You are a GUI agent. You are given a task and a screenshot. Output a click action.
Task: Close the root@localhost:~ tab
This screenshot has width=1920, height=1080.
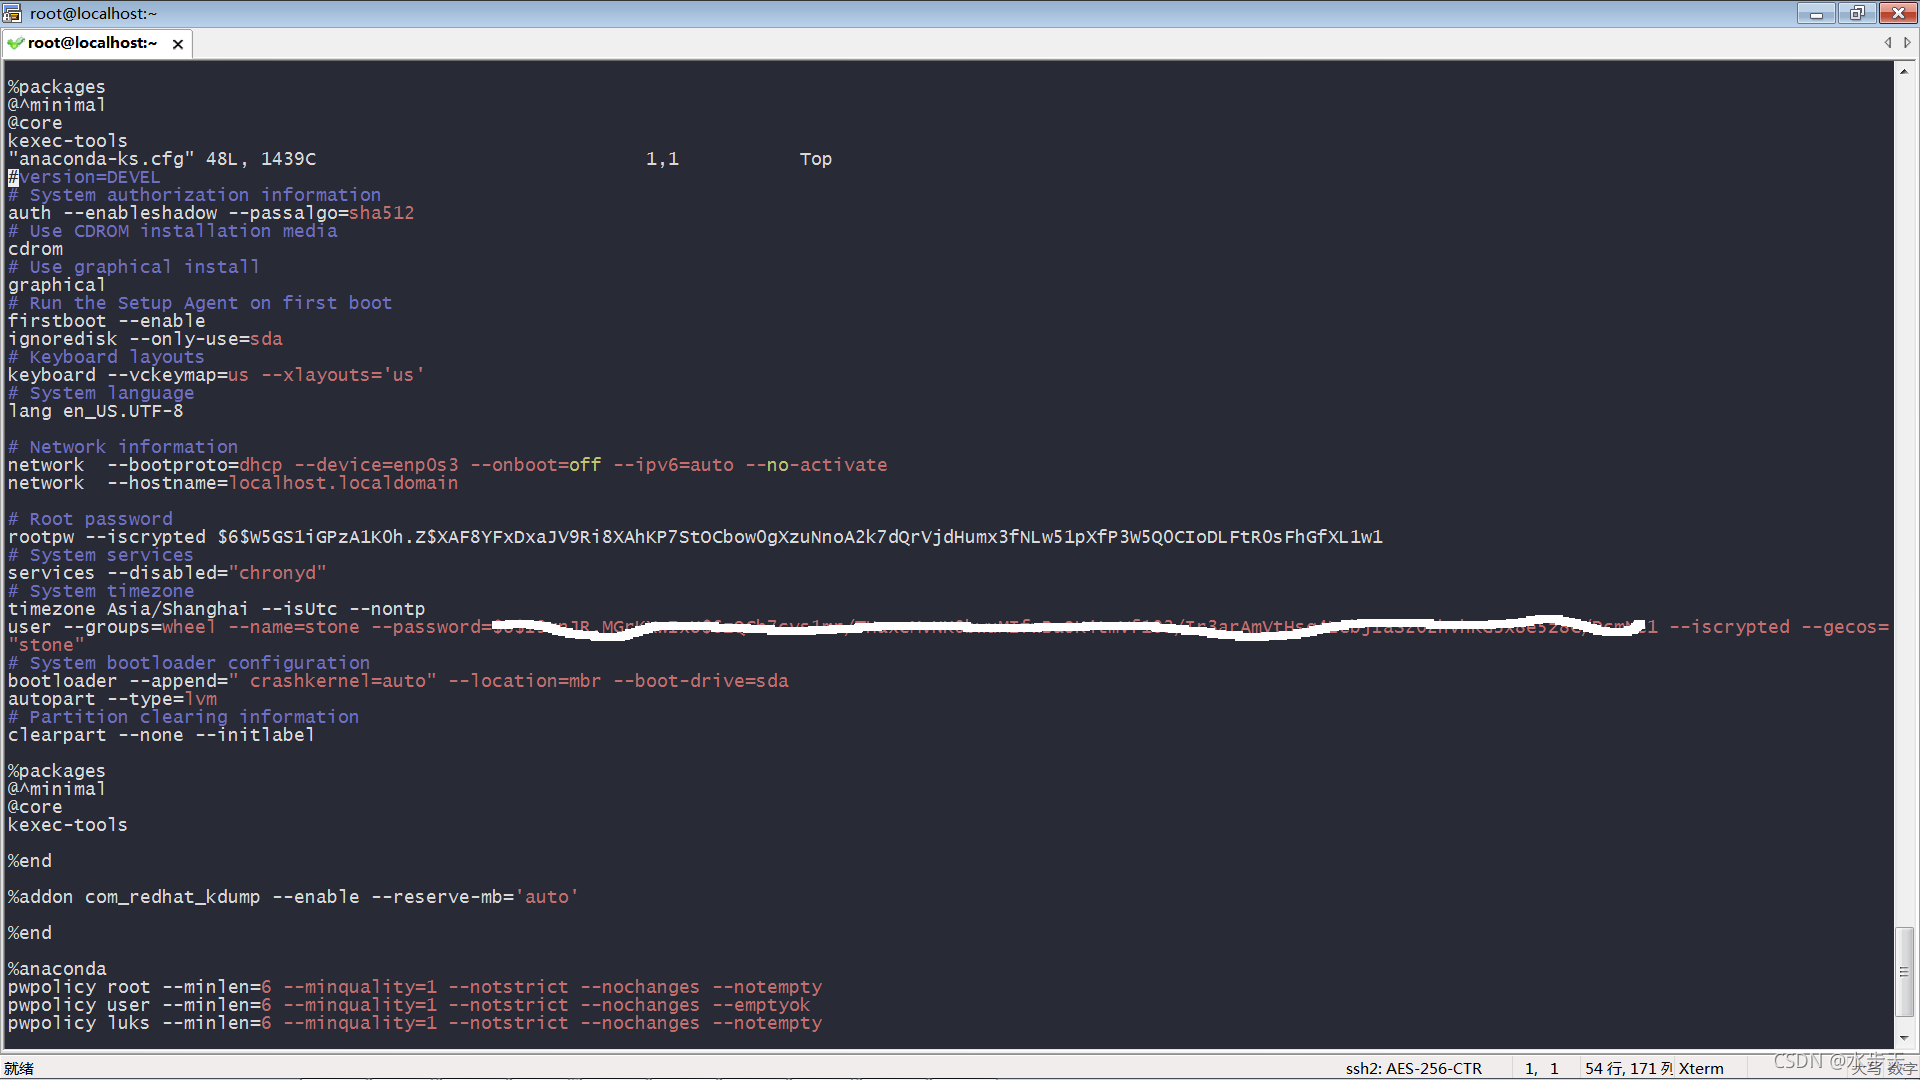pos(178,44)
